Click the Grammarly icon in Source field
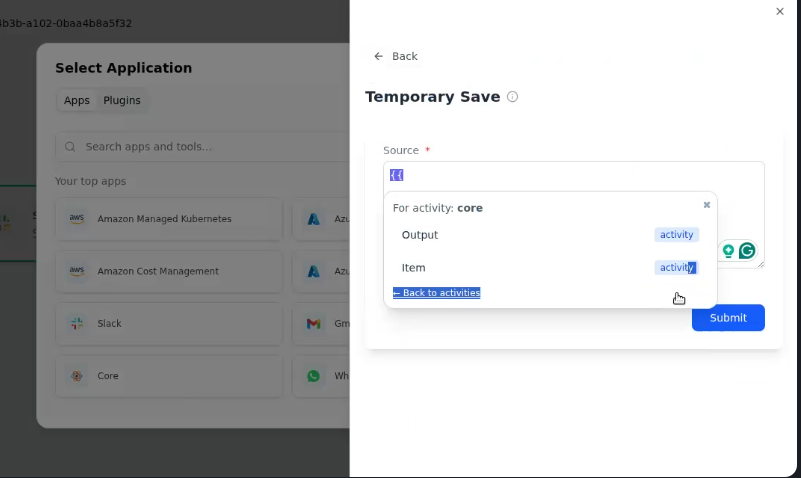This screenshot has width=801, height=478. click(x=747, y=251)
